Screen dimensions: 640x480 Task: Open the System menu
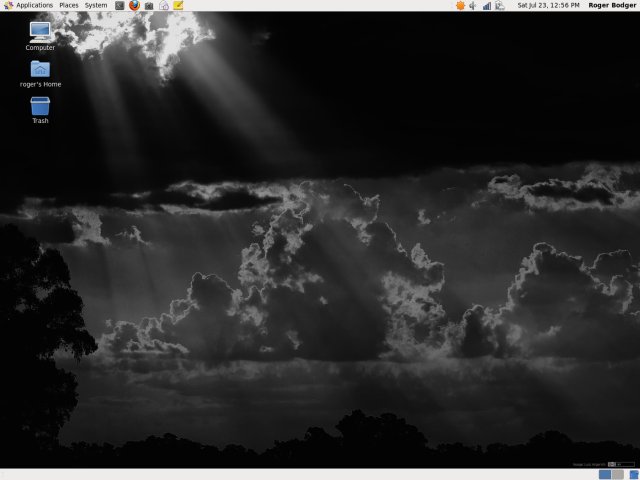pos(96,5)
